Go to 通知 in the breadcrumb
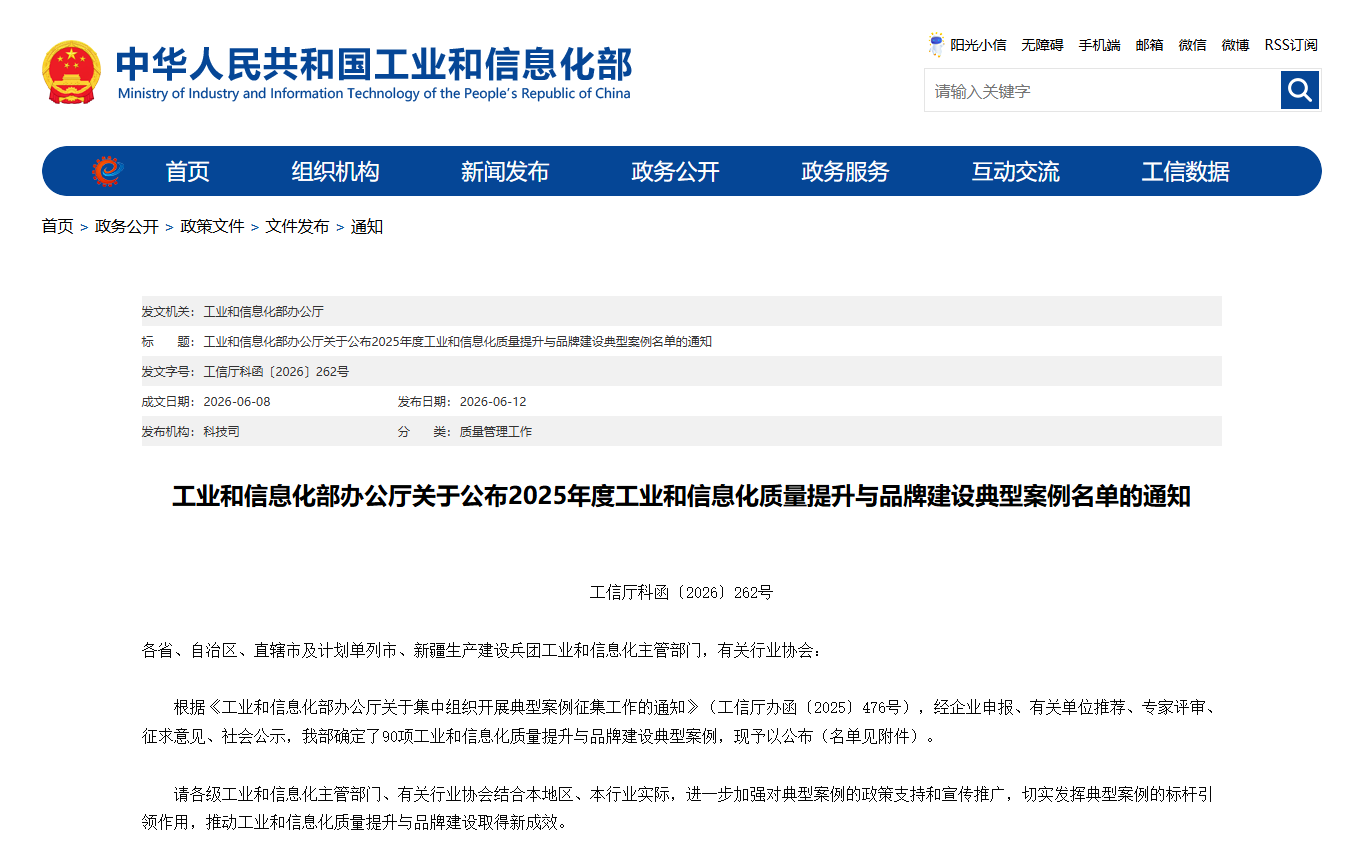Viewport: 1361px width, 857px height. pos(366,227)
